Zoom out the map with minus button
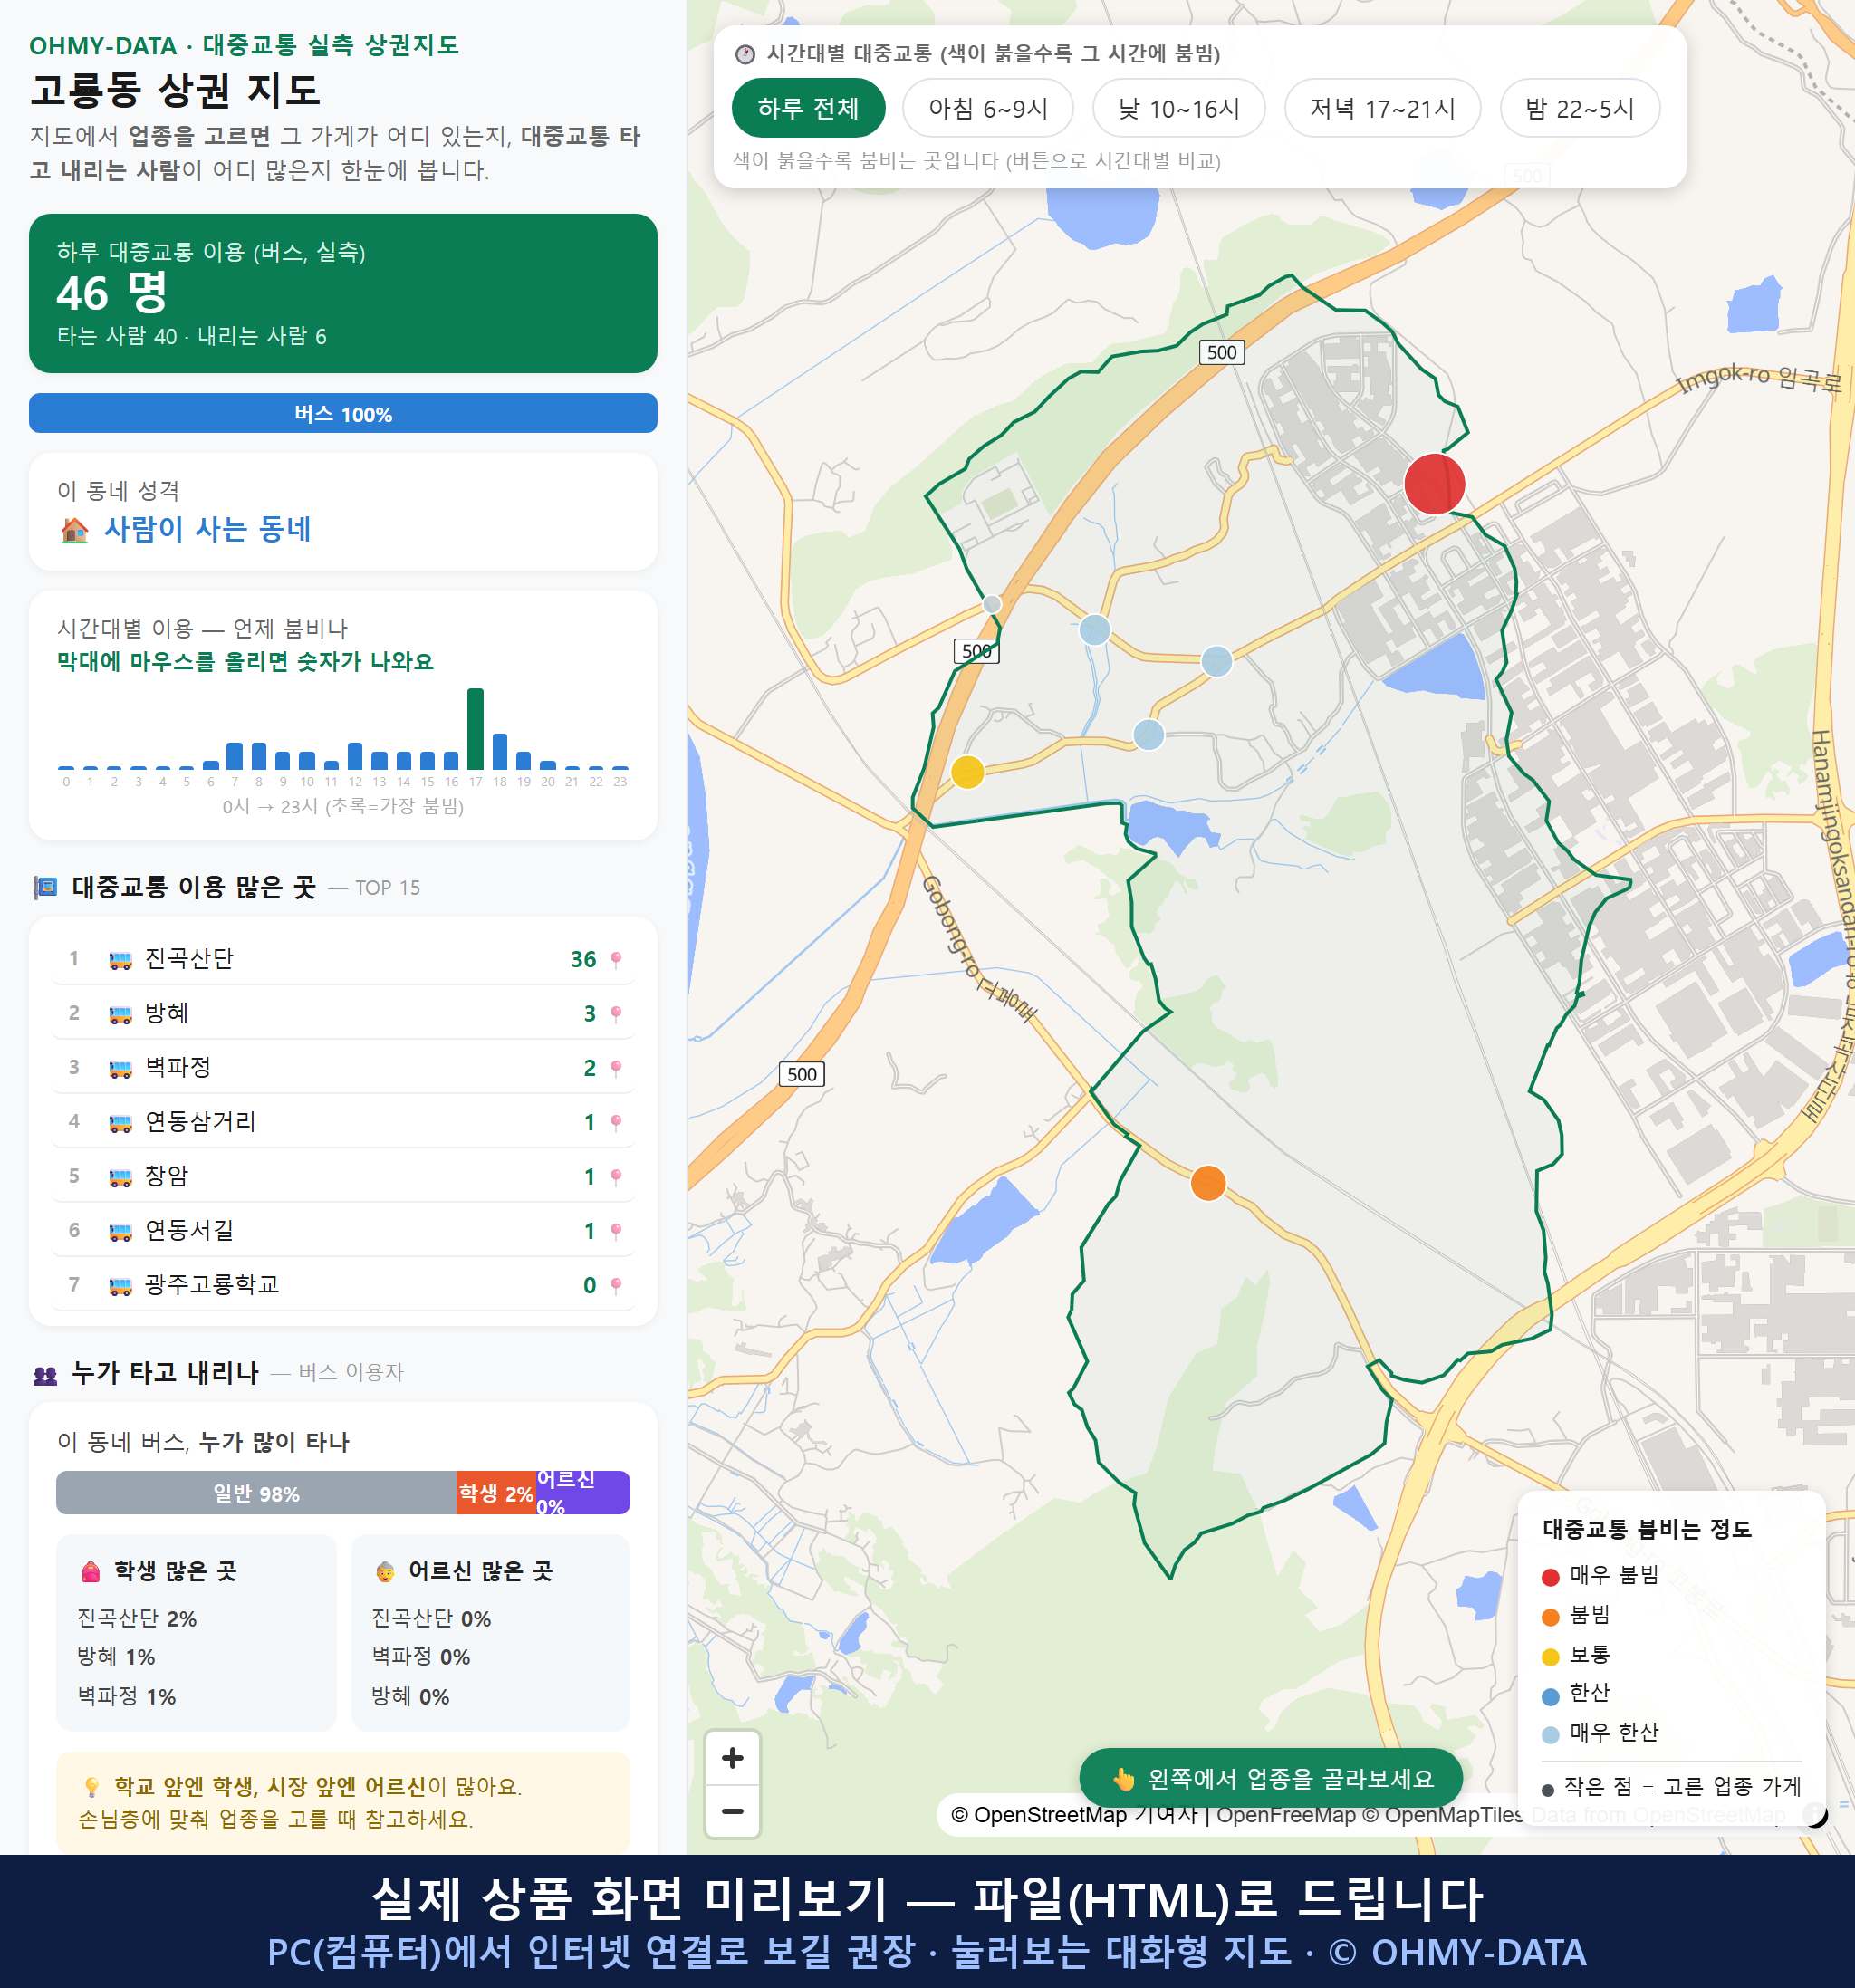This screenshot has width=1855, height=1988. click(732, 1811)
